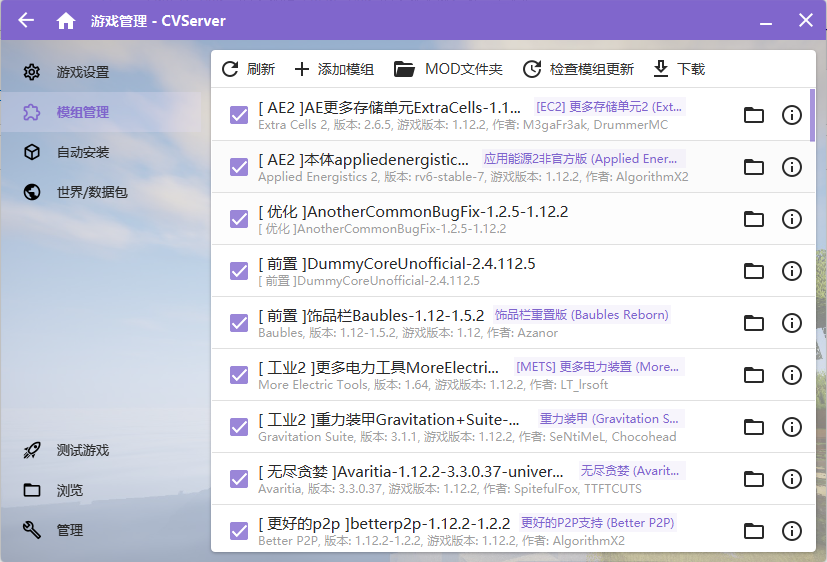Viewport: 827px width, 562px height.
Task: Uncheck the AnotherCommonBugFix mod
Action: [x=239, y=219]
